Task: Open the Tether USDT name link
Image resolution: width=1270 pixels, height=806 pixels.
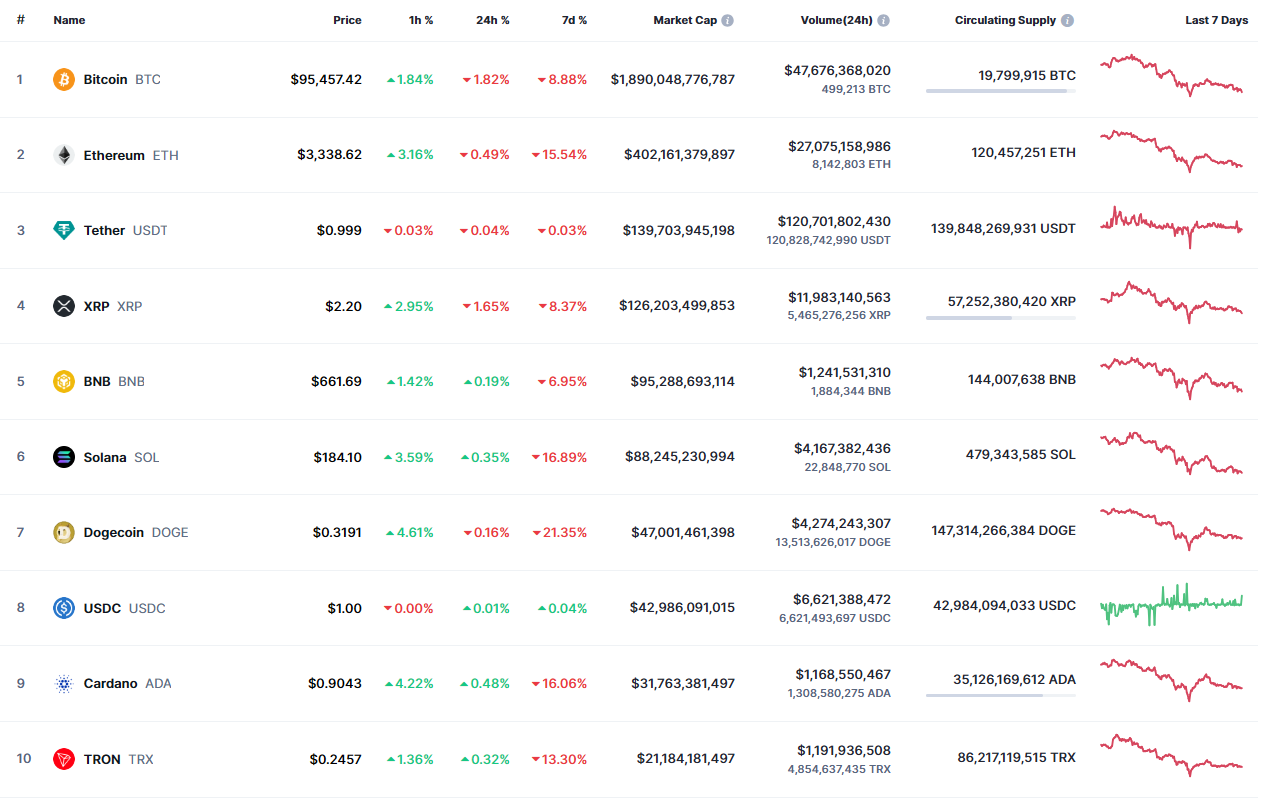Action: coord(126,230)
